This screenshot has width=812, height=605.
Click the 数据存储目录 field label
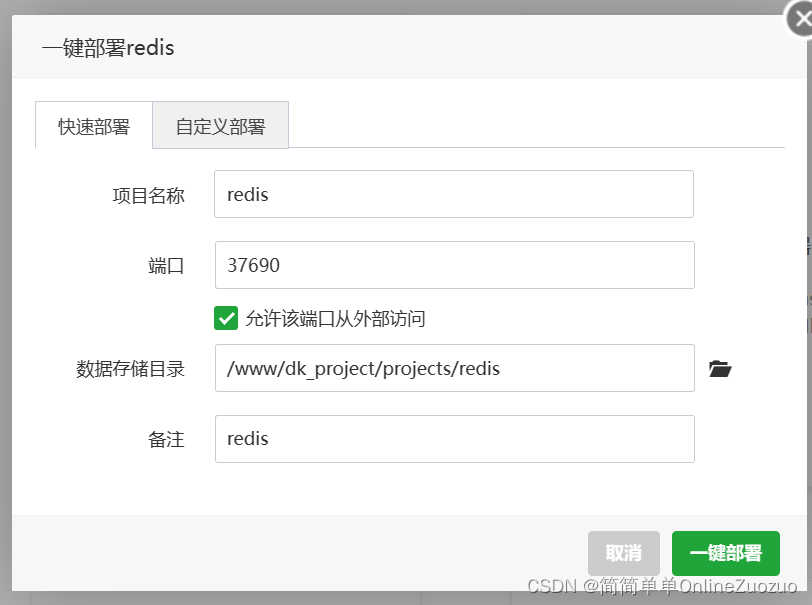(x=130, y=369)
